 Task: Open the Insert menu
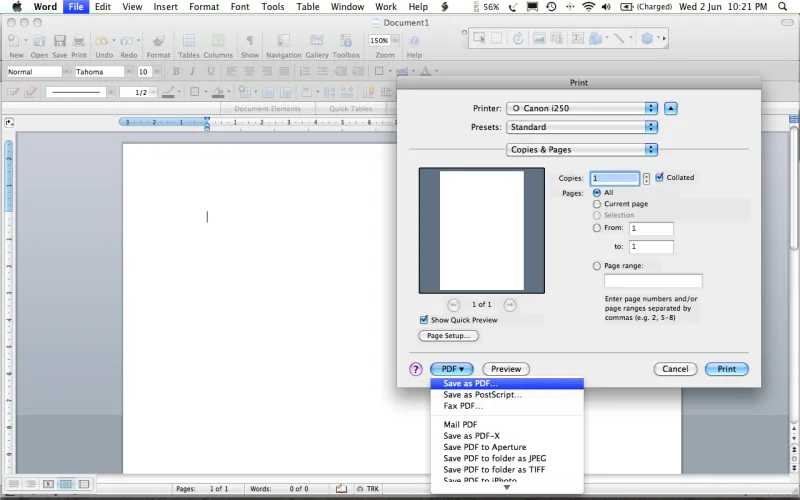pos(165,7)
